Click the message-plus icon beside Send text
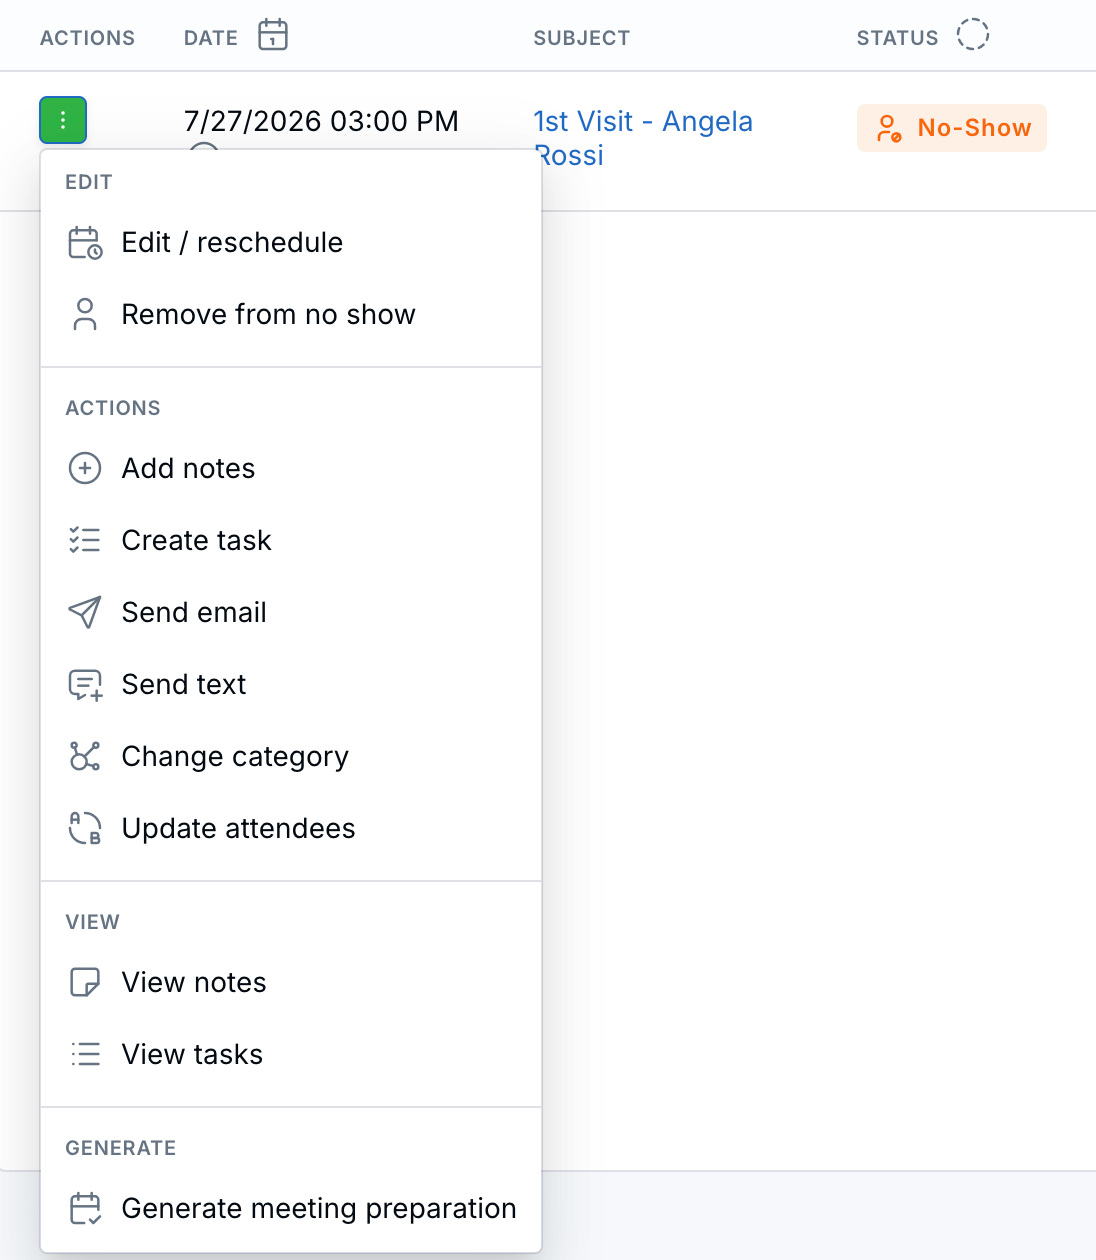Viewport: 1096px width, 1260px height. click(x=85, y=685)
